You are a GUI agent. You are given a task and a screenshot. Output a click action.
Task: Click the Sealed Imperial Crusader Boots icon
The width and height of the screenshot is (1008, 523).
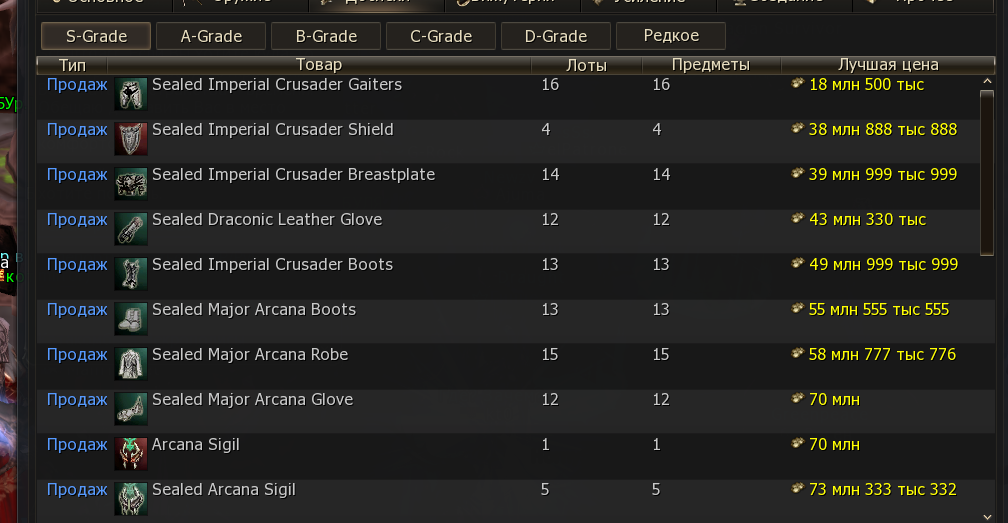pos(131,273)
